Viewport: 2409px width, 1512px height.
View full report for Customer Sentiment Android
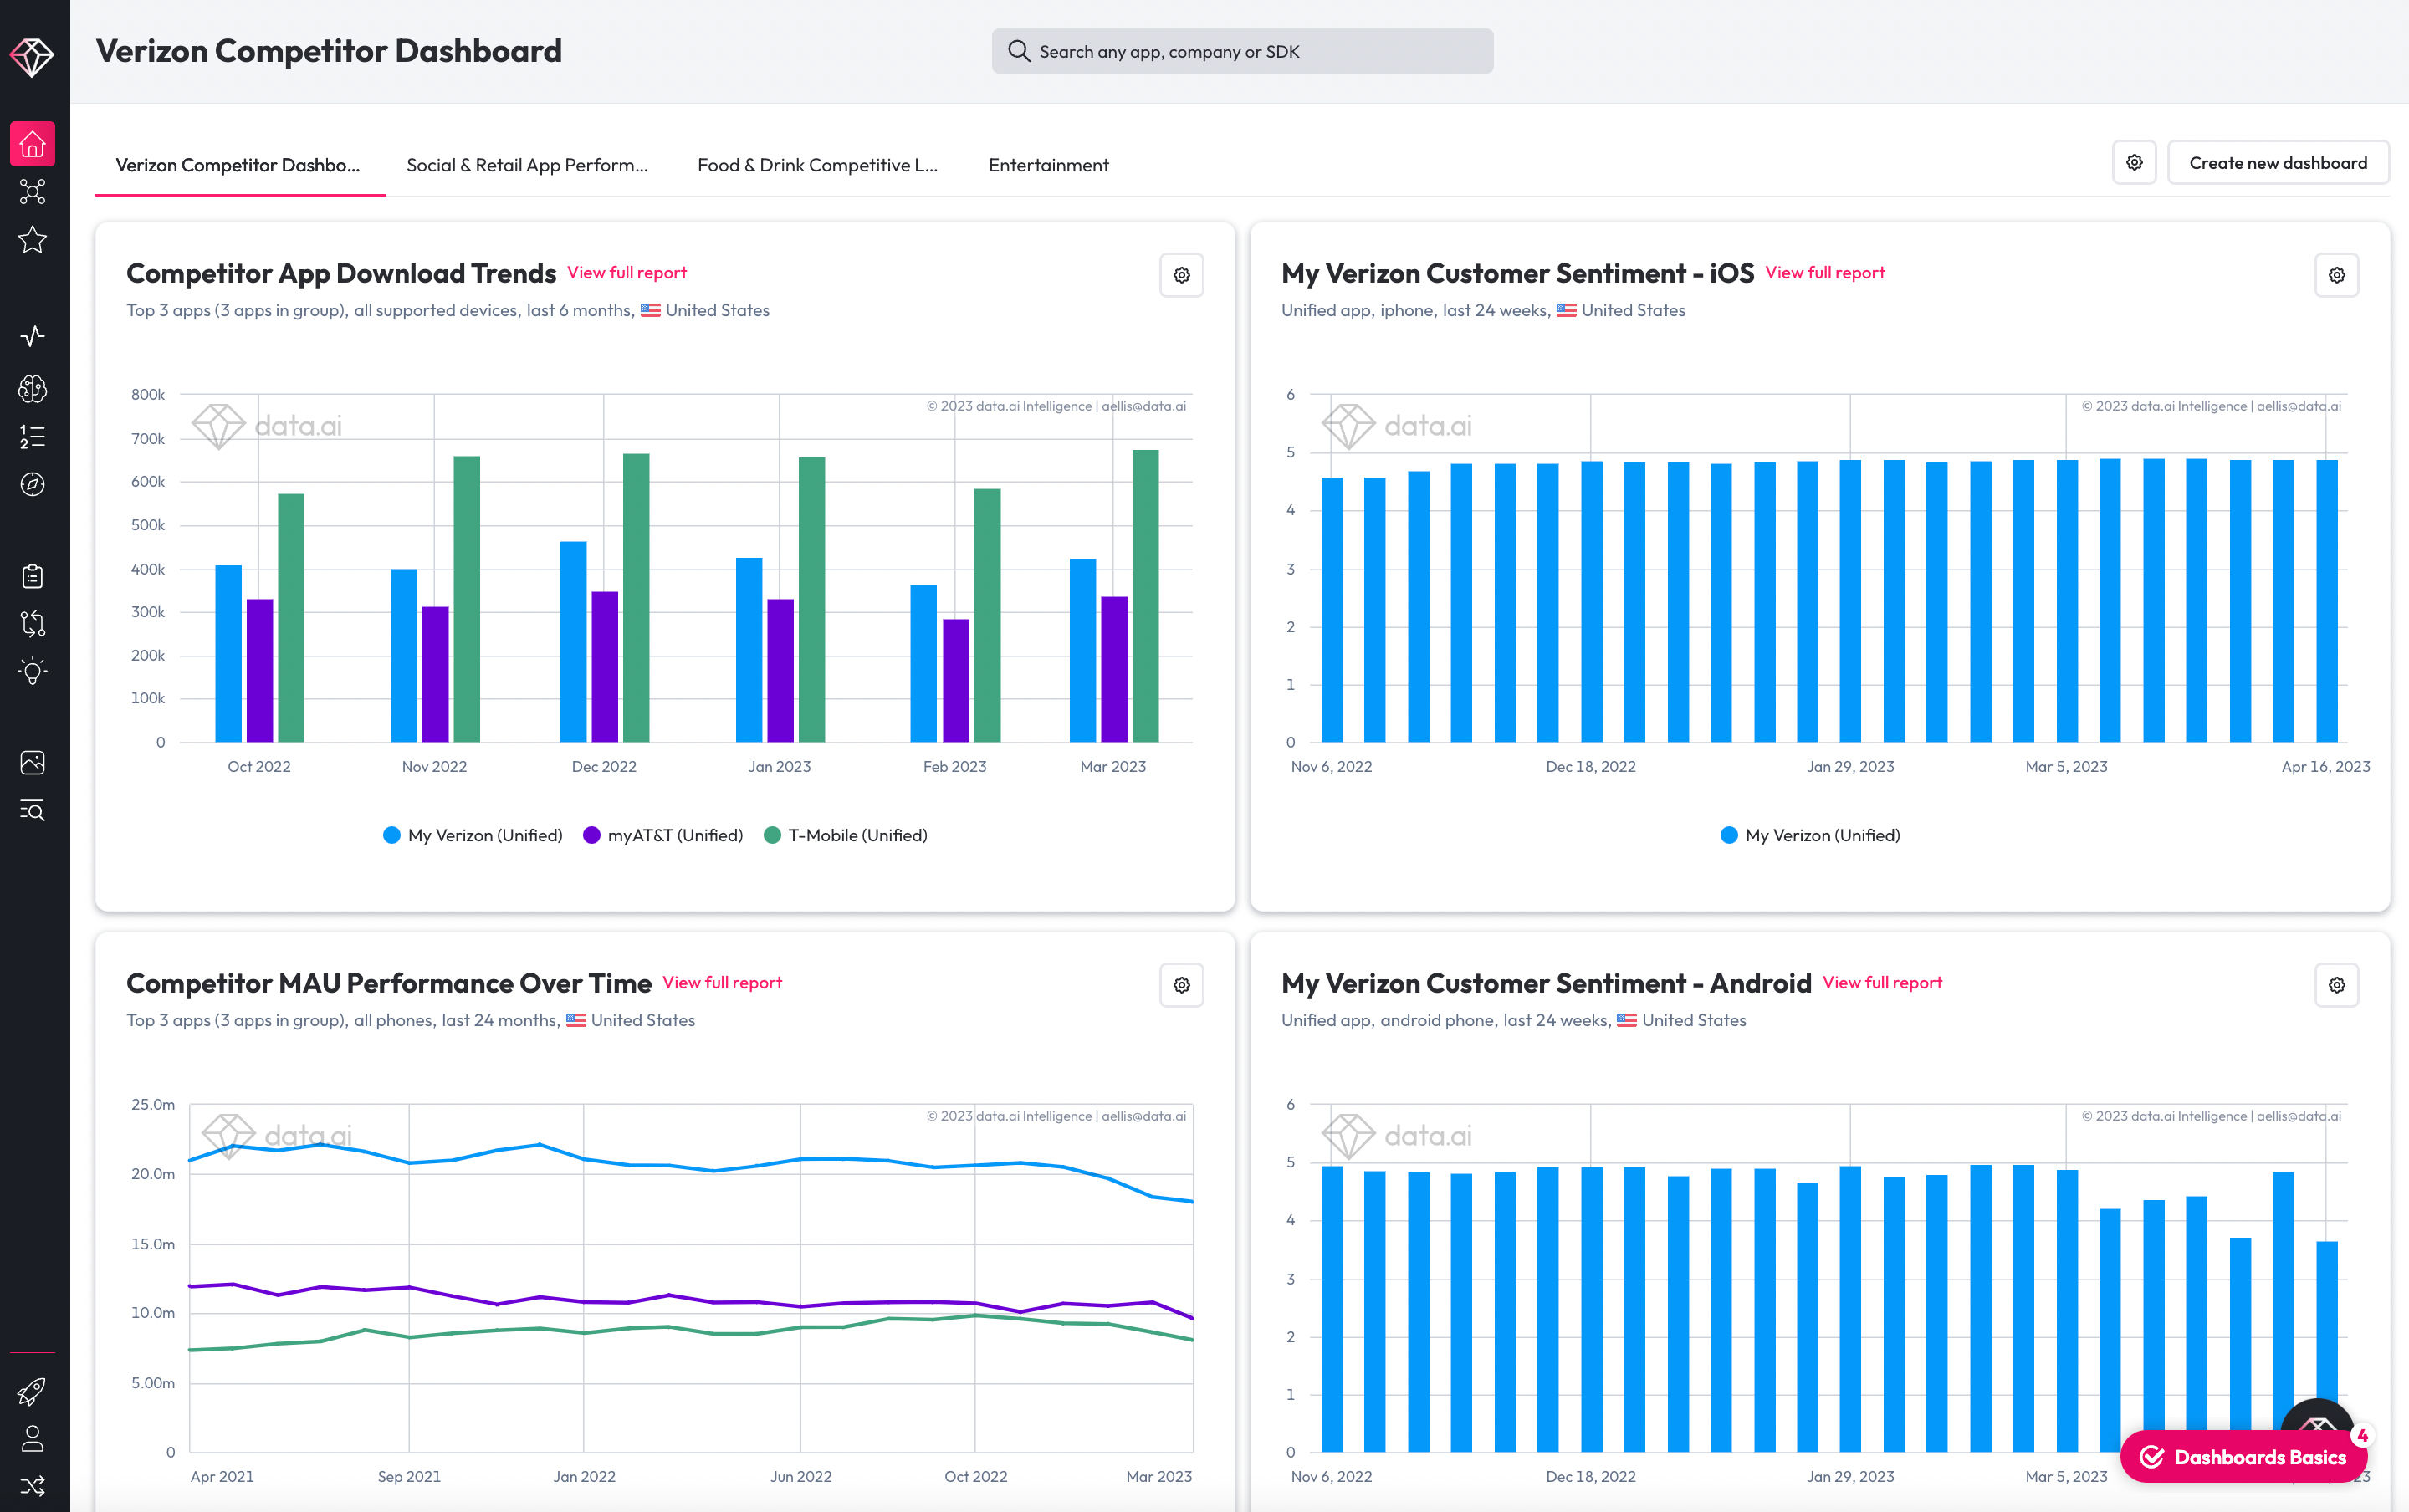1882,983
